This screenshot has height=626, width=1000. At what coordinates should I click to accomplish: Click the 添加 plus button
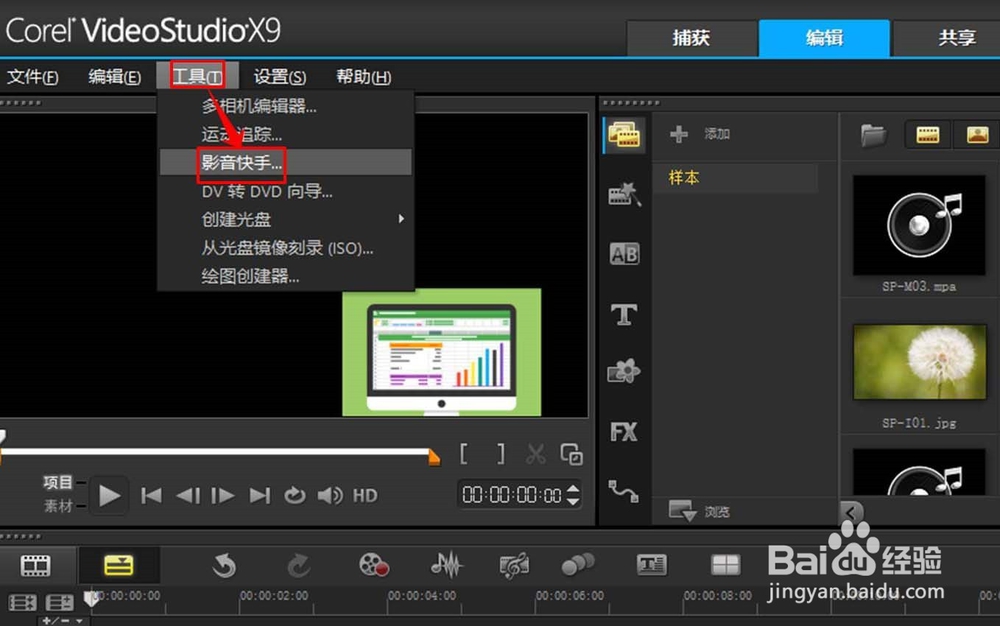coord(679,134)
